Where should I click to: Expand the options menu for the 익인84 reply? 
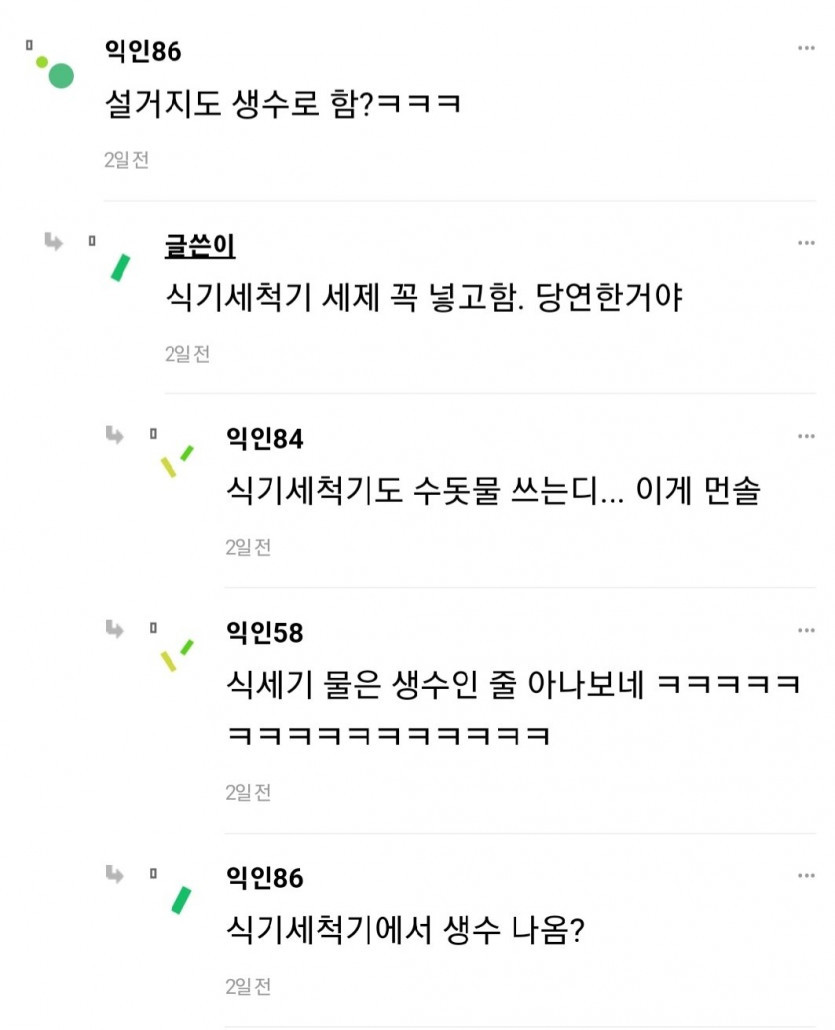(x=806, y=437)
